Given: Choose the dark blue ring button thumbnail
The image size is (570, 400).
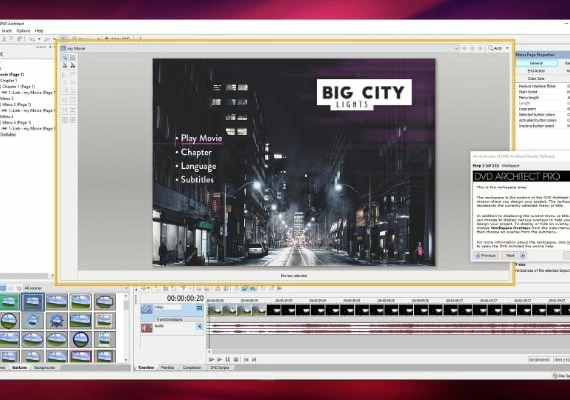Looking at the screenshot, I should point(81,339).
